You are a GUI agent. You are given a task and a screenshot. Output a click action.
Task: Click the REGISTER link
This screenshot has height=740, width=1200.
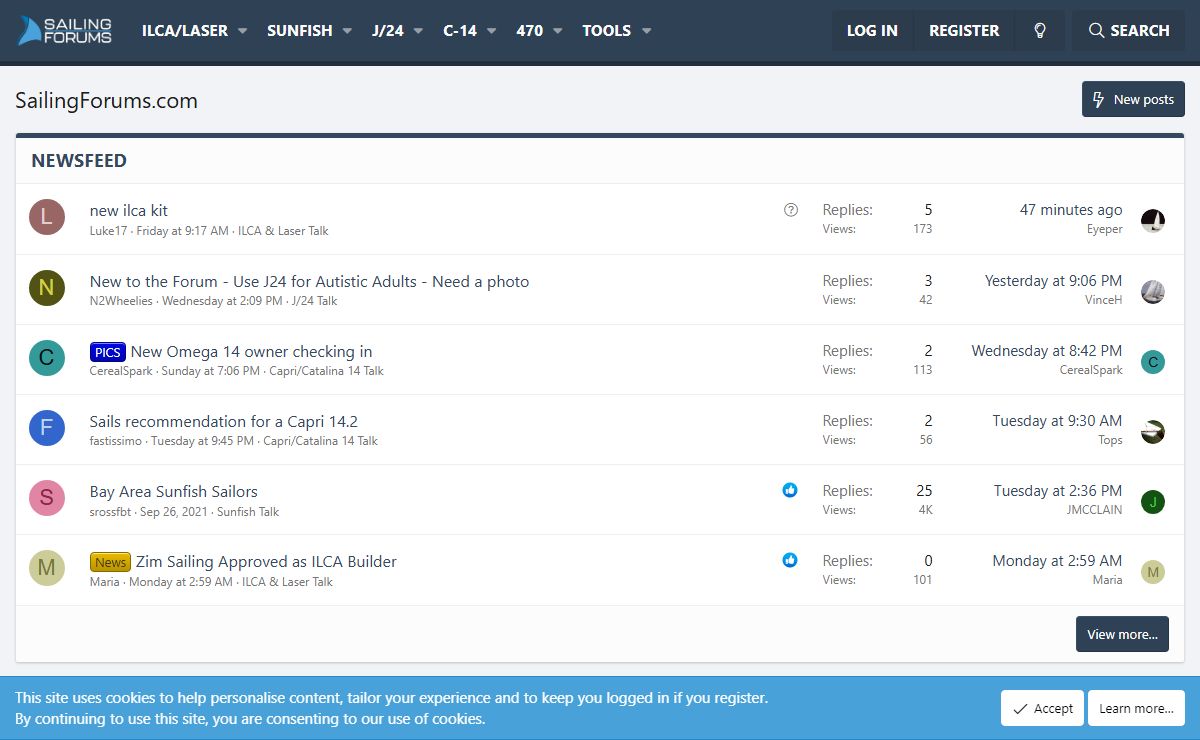pyautogui.click(x=964, y=31)
